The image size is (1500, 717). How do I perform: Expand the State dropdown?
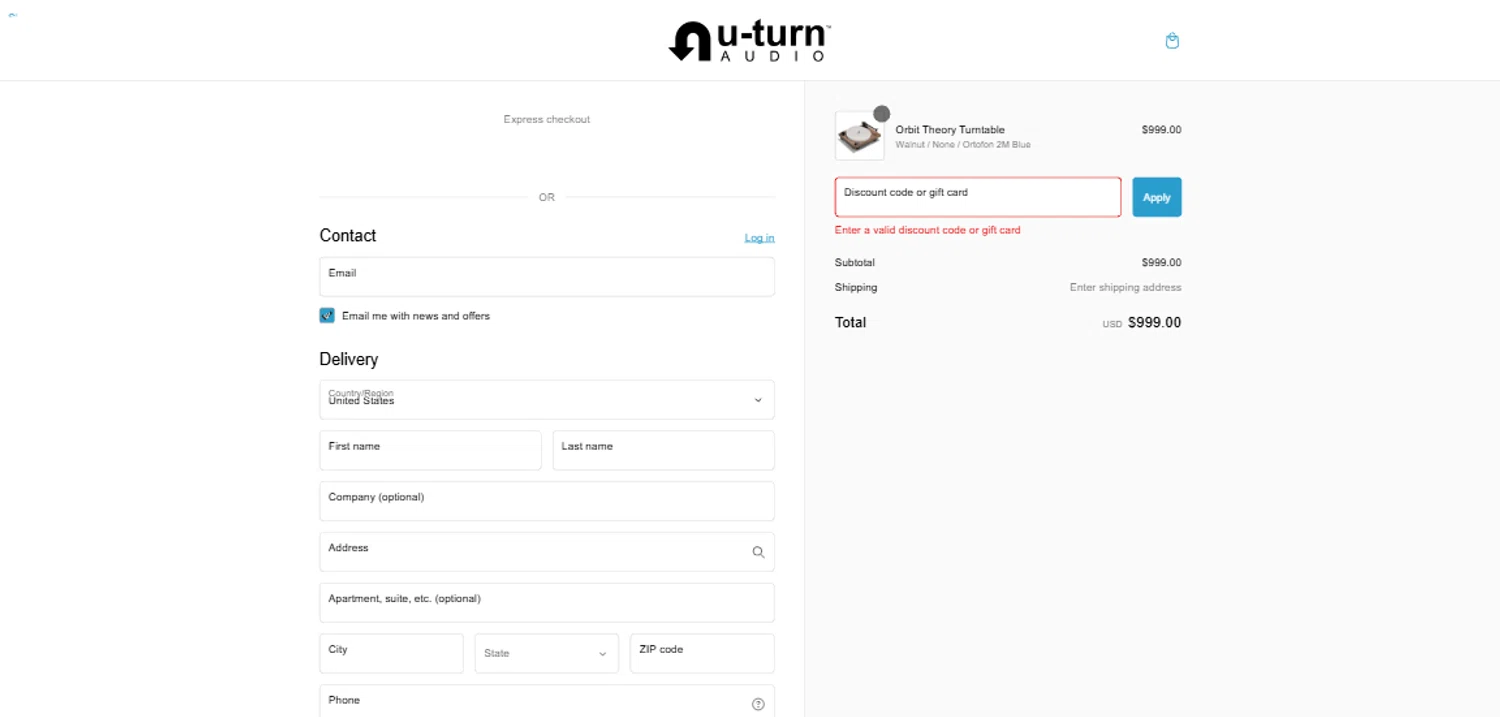(x=547, y=653)
